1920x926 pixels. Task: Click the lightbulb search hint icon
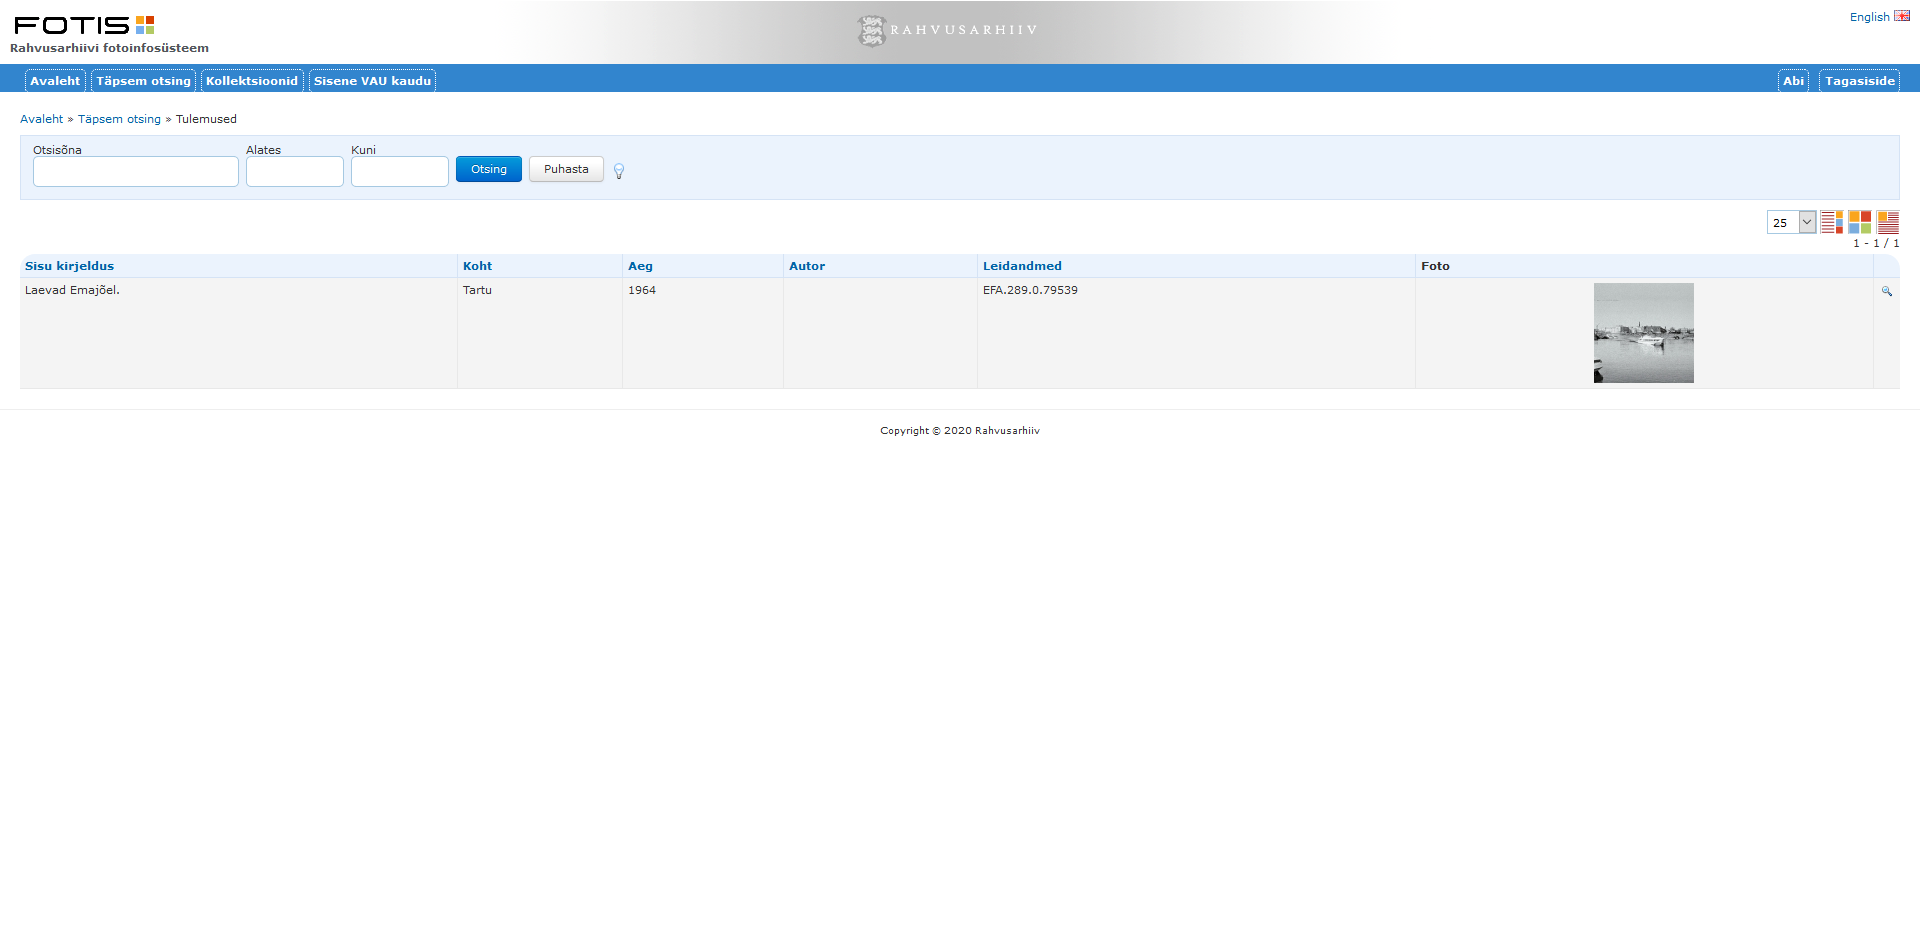click(x=619, y=171)
